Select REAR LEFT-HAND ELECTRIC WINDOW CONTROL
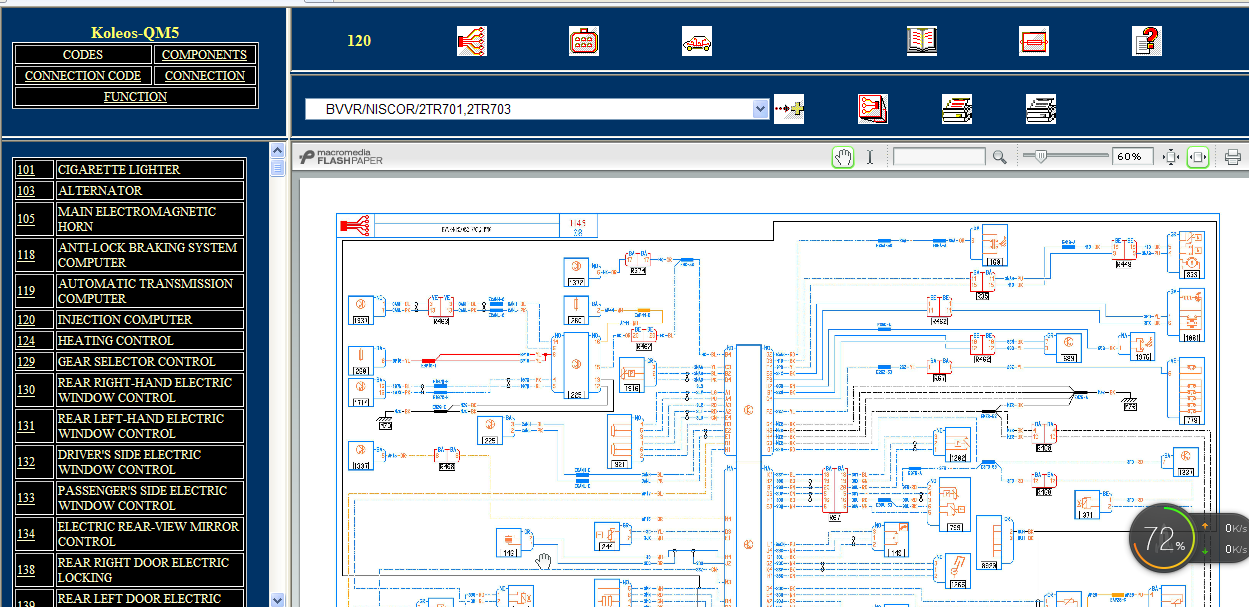 150,426
